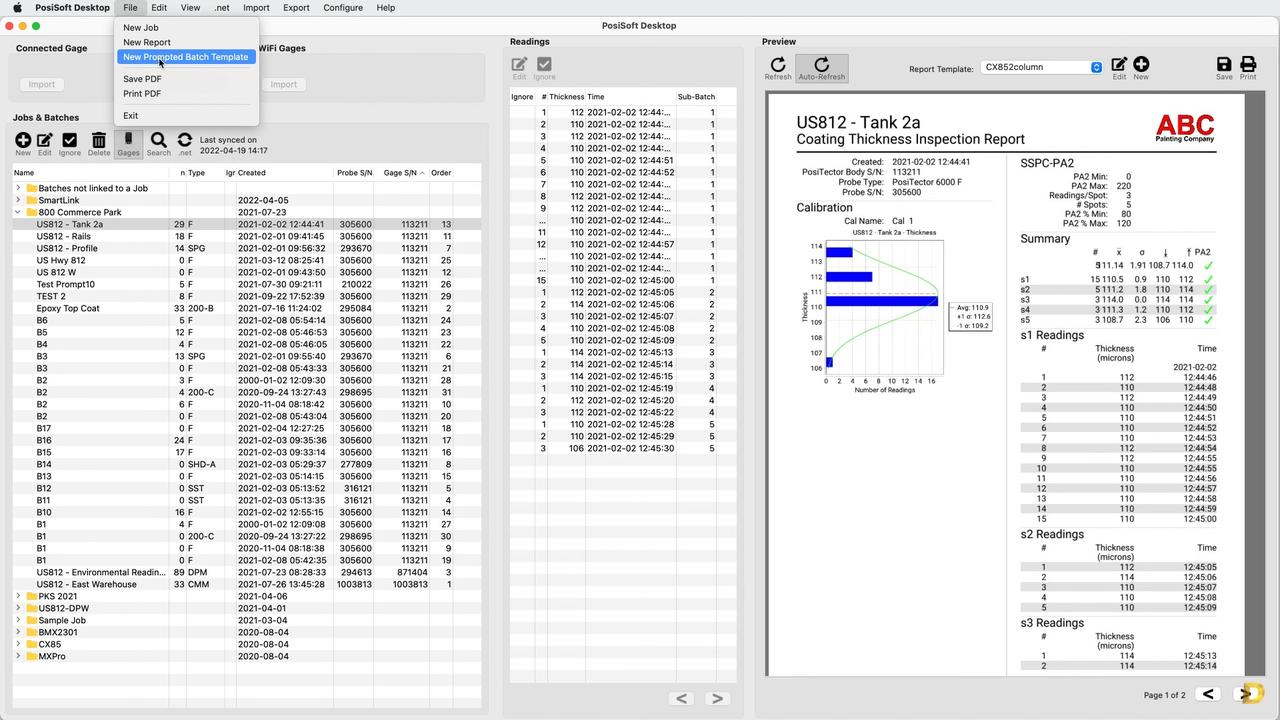The image size is (1280, 720).
Task: Expand the PKS 2021 folder
Action: [x=18, y=596]
